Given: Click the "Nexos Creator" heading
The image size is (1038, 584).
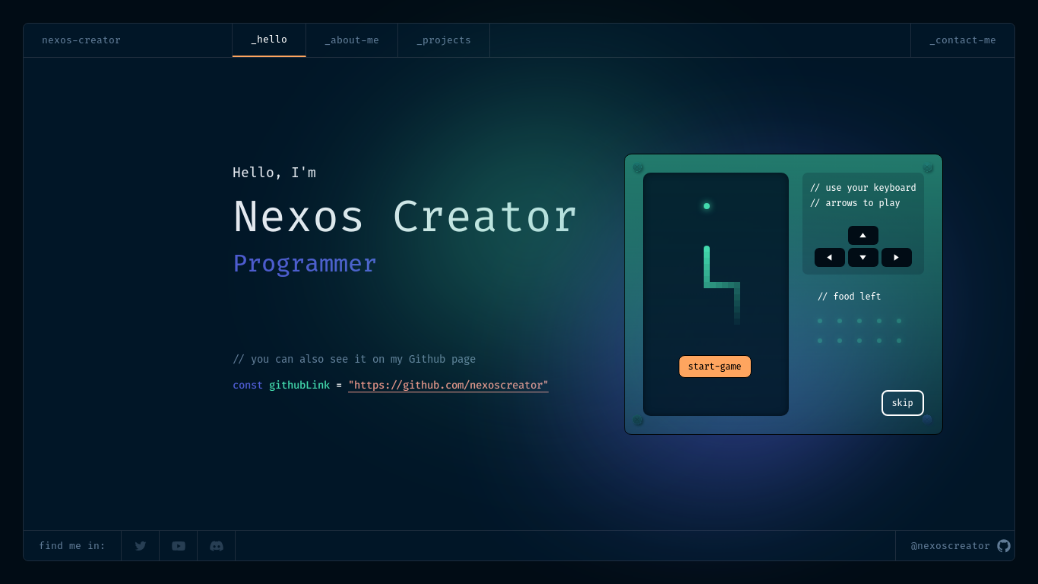Looking at the screenshot, I should pyautogui.click(x=405, y=217).
